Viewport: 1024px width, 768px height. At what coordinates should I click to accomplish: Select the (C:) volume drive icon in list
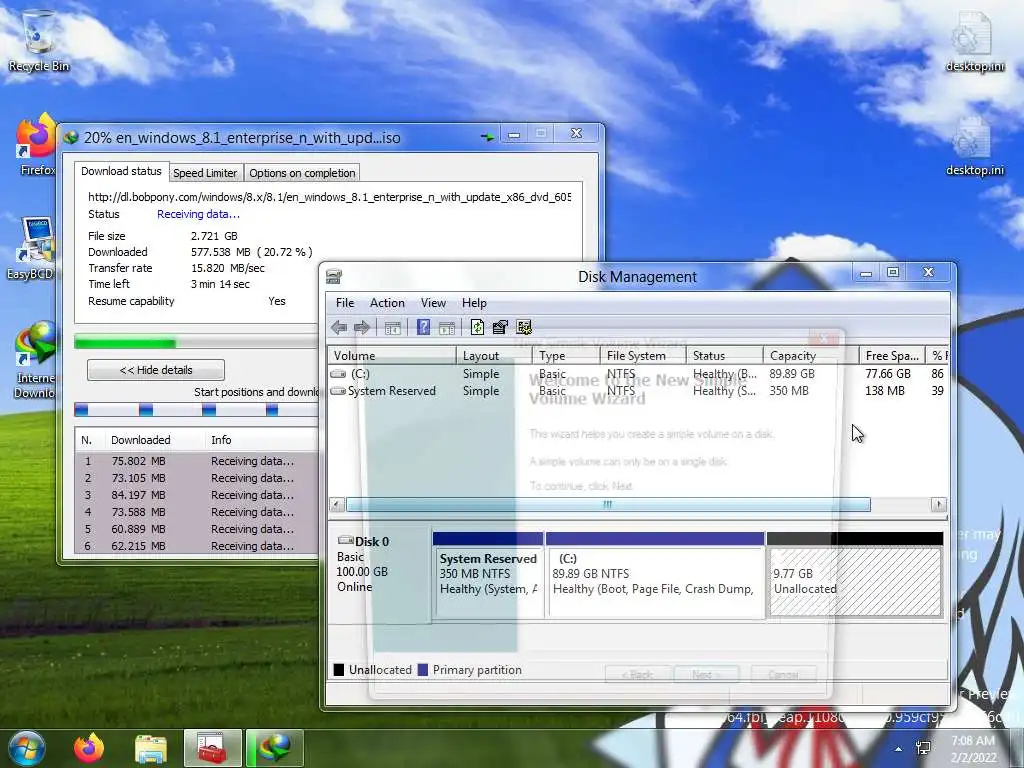coord(338,374)
